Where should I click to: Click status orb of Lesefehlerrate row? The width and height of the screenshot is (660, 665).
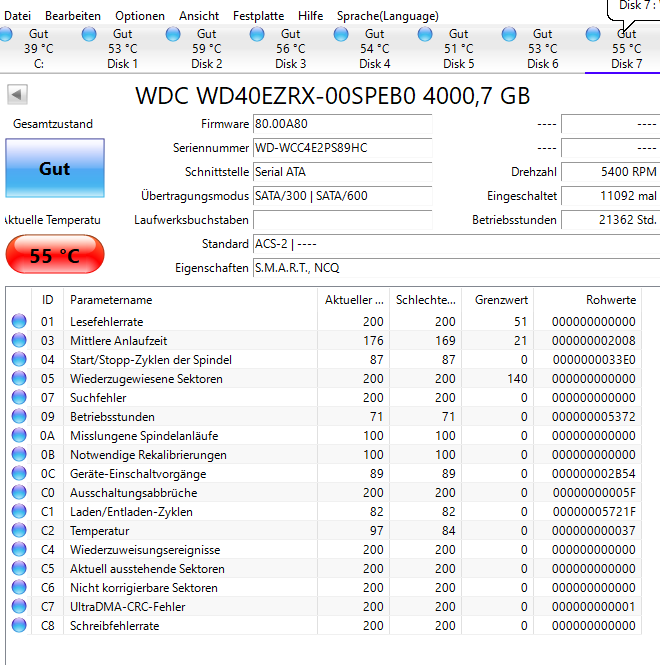pyautogui.click(x=19, y=321)
